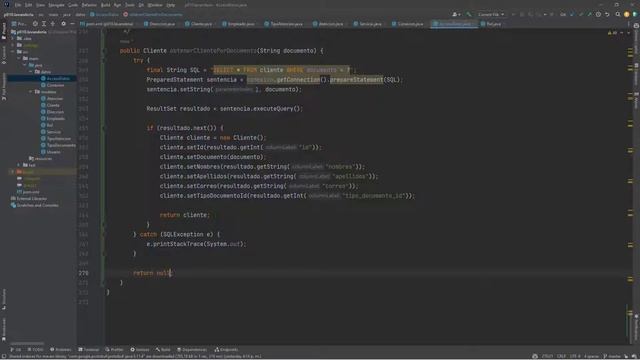Click the Git push arrow icon
Screen dimensions: 640x360
(589, 14)
